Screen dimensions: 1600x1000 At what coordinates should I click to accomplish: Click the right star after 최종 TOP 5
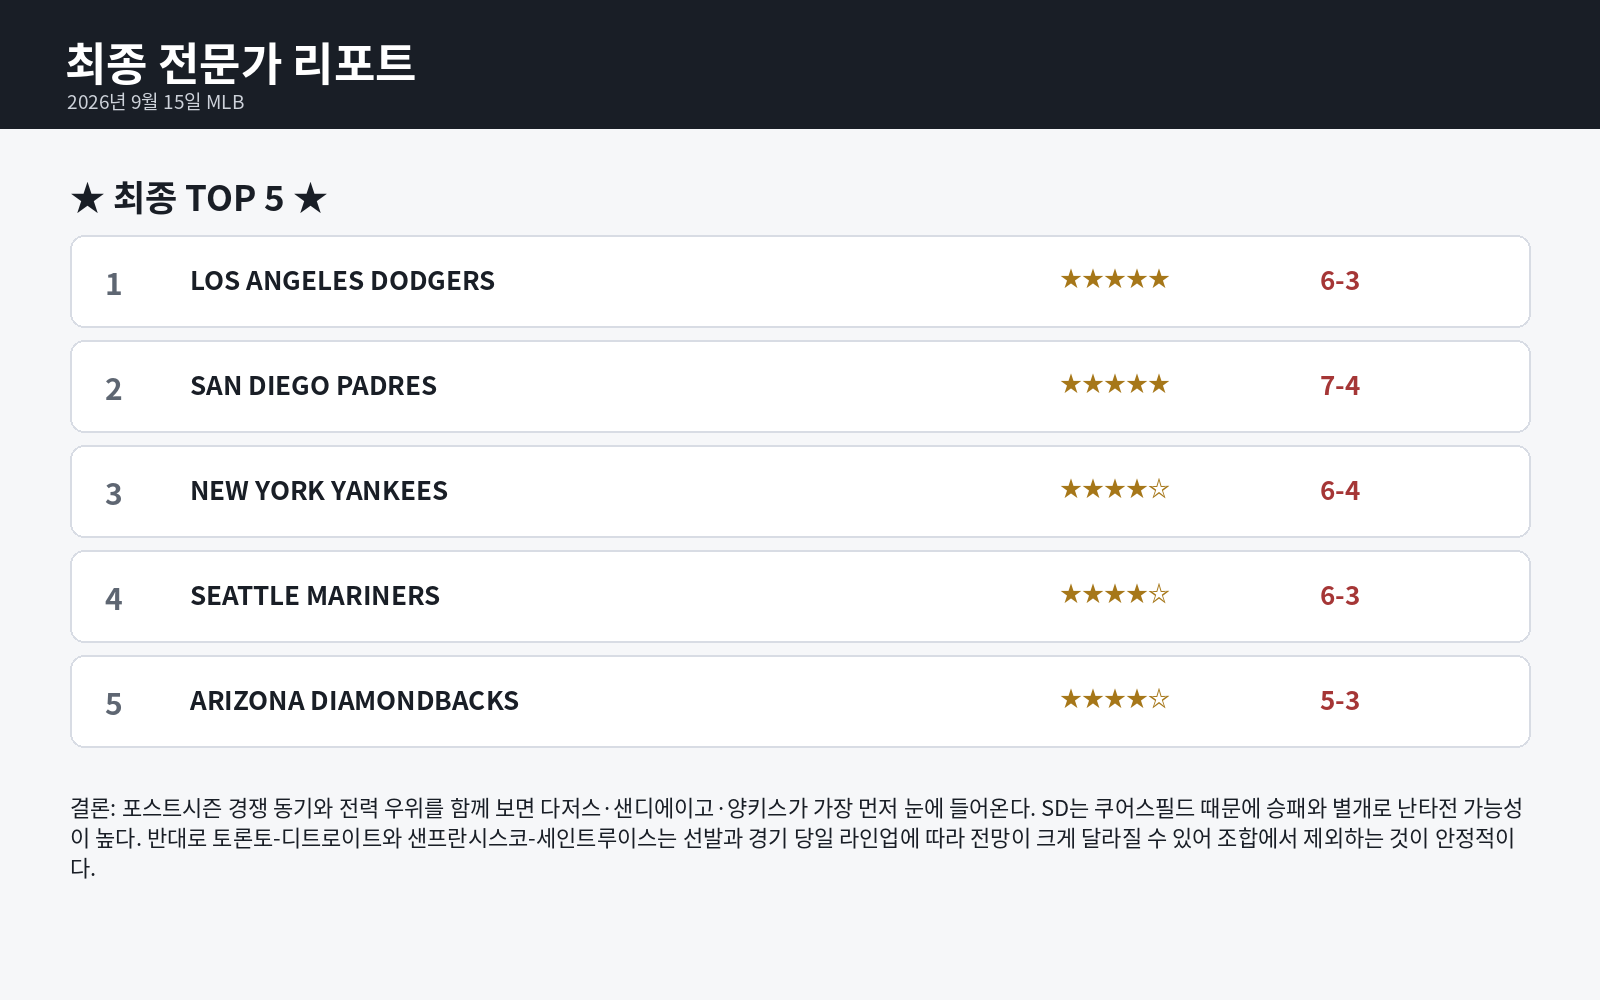310,199
